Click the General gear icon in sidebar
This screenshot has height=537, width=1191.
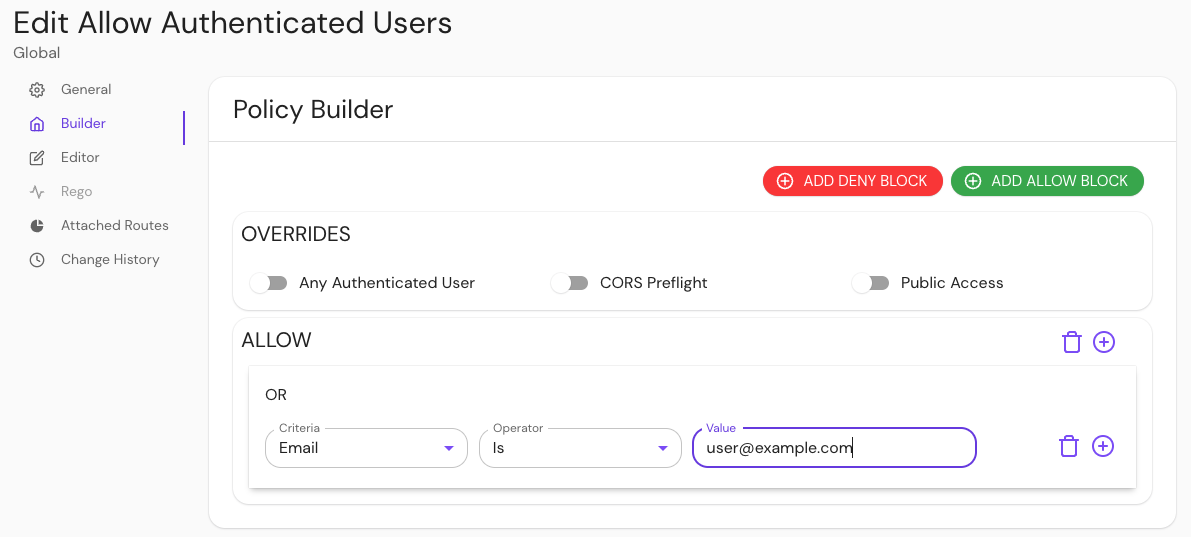[37, 90]
